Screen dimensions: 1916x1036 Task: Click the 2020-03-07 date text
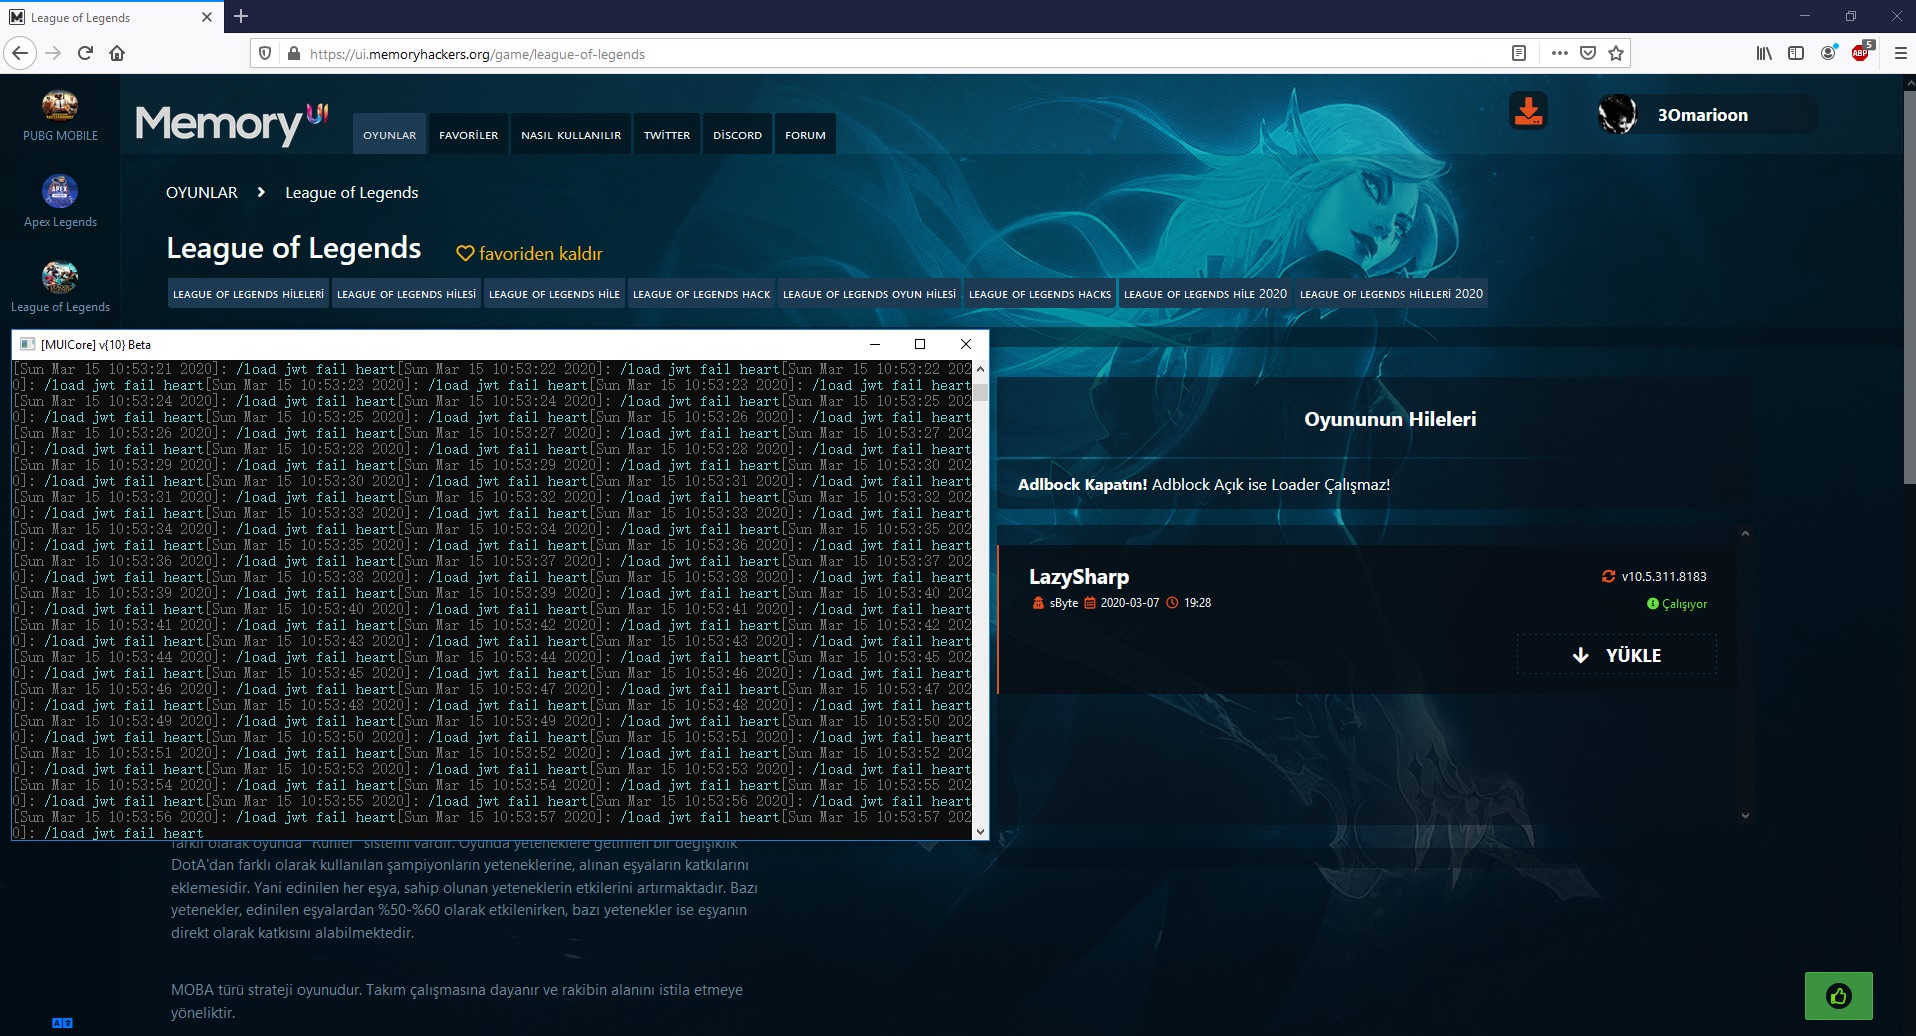coord(1130,603)
